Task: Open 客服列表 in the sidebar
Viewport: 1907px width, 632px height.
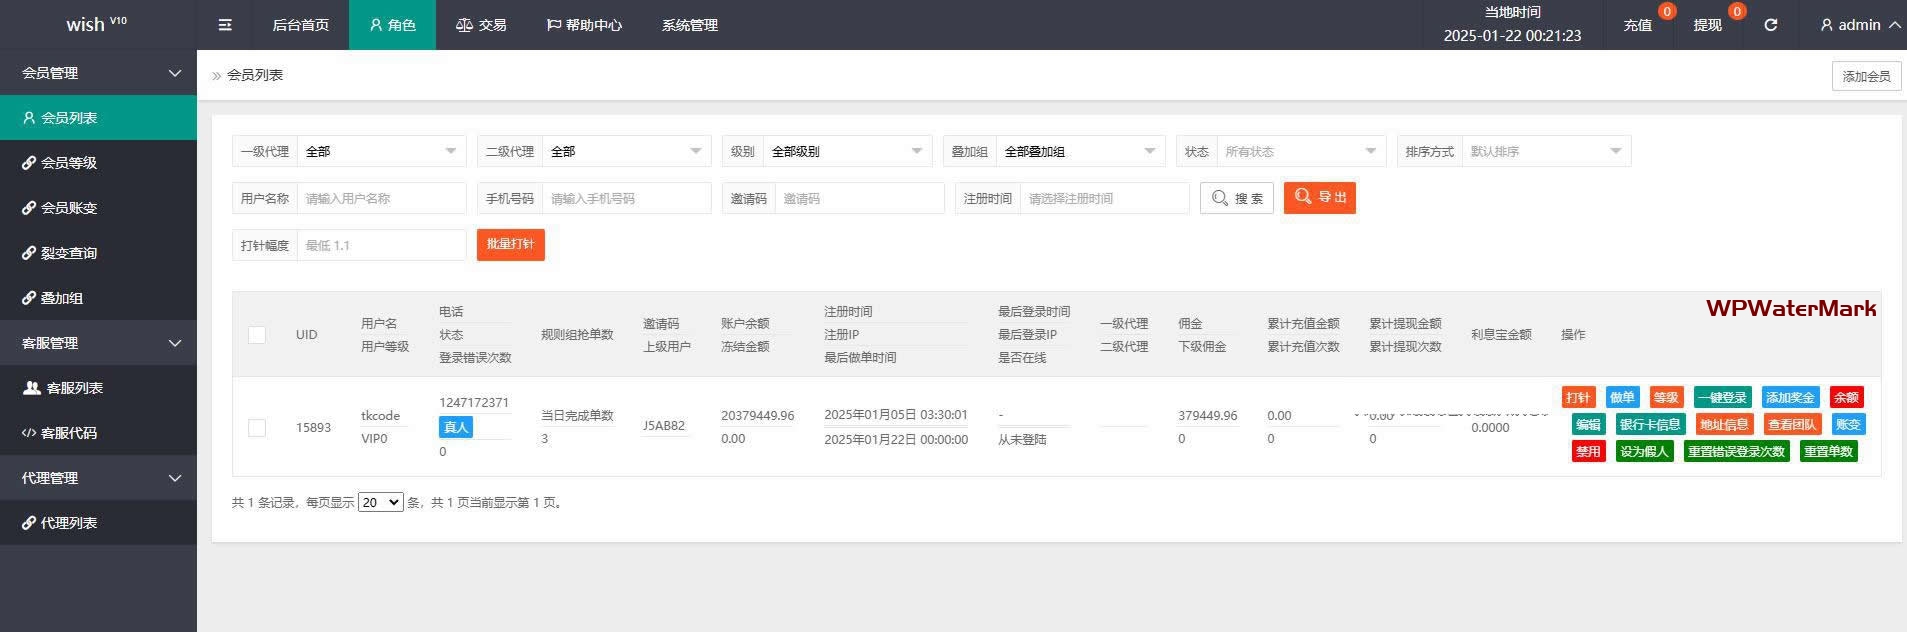Action: pos(74,388)
